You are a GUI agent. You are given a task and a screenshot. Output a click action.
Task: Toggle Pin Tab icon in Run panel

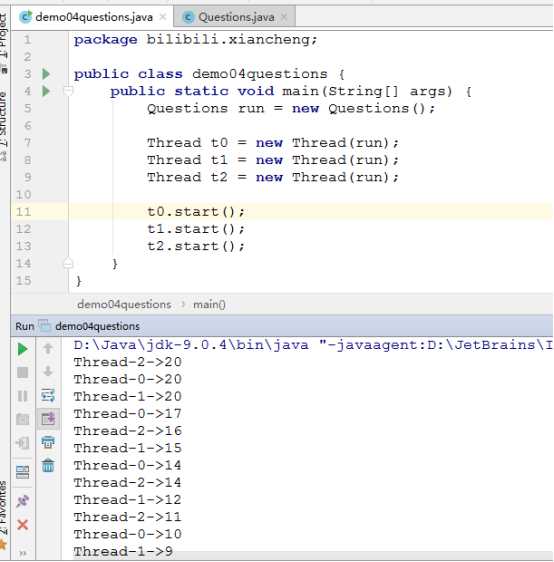(23, 500)
